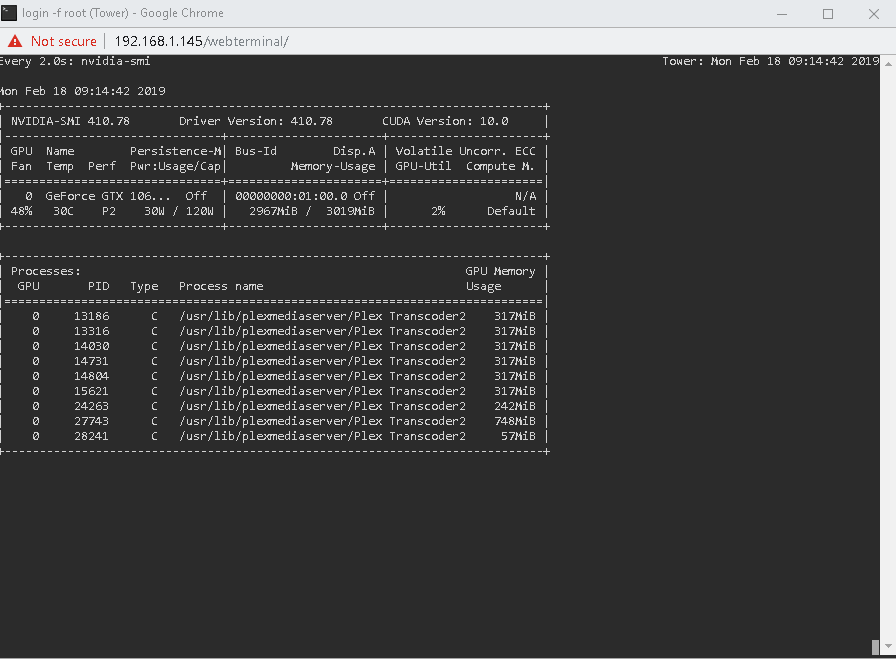The height and width of the screenshot is (659, 896).
Task: Click PID "14804" in process list
Action: (x=91, y=376)
